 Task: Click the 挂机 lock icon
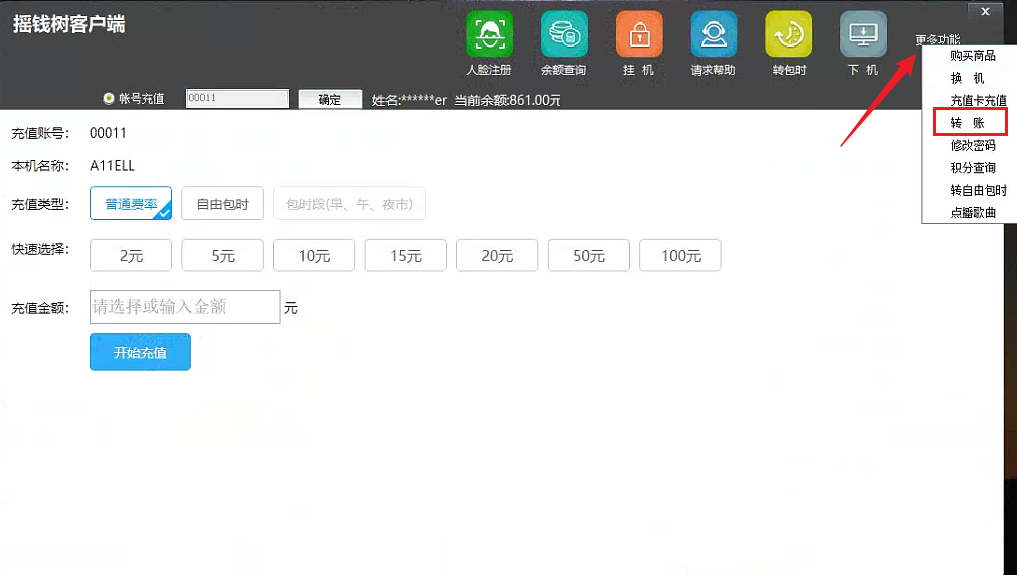[x=639, y=34]
